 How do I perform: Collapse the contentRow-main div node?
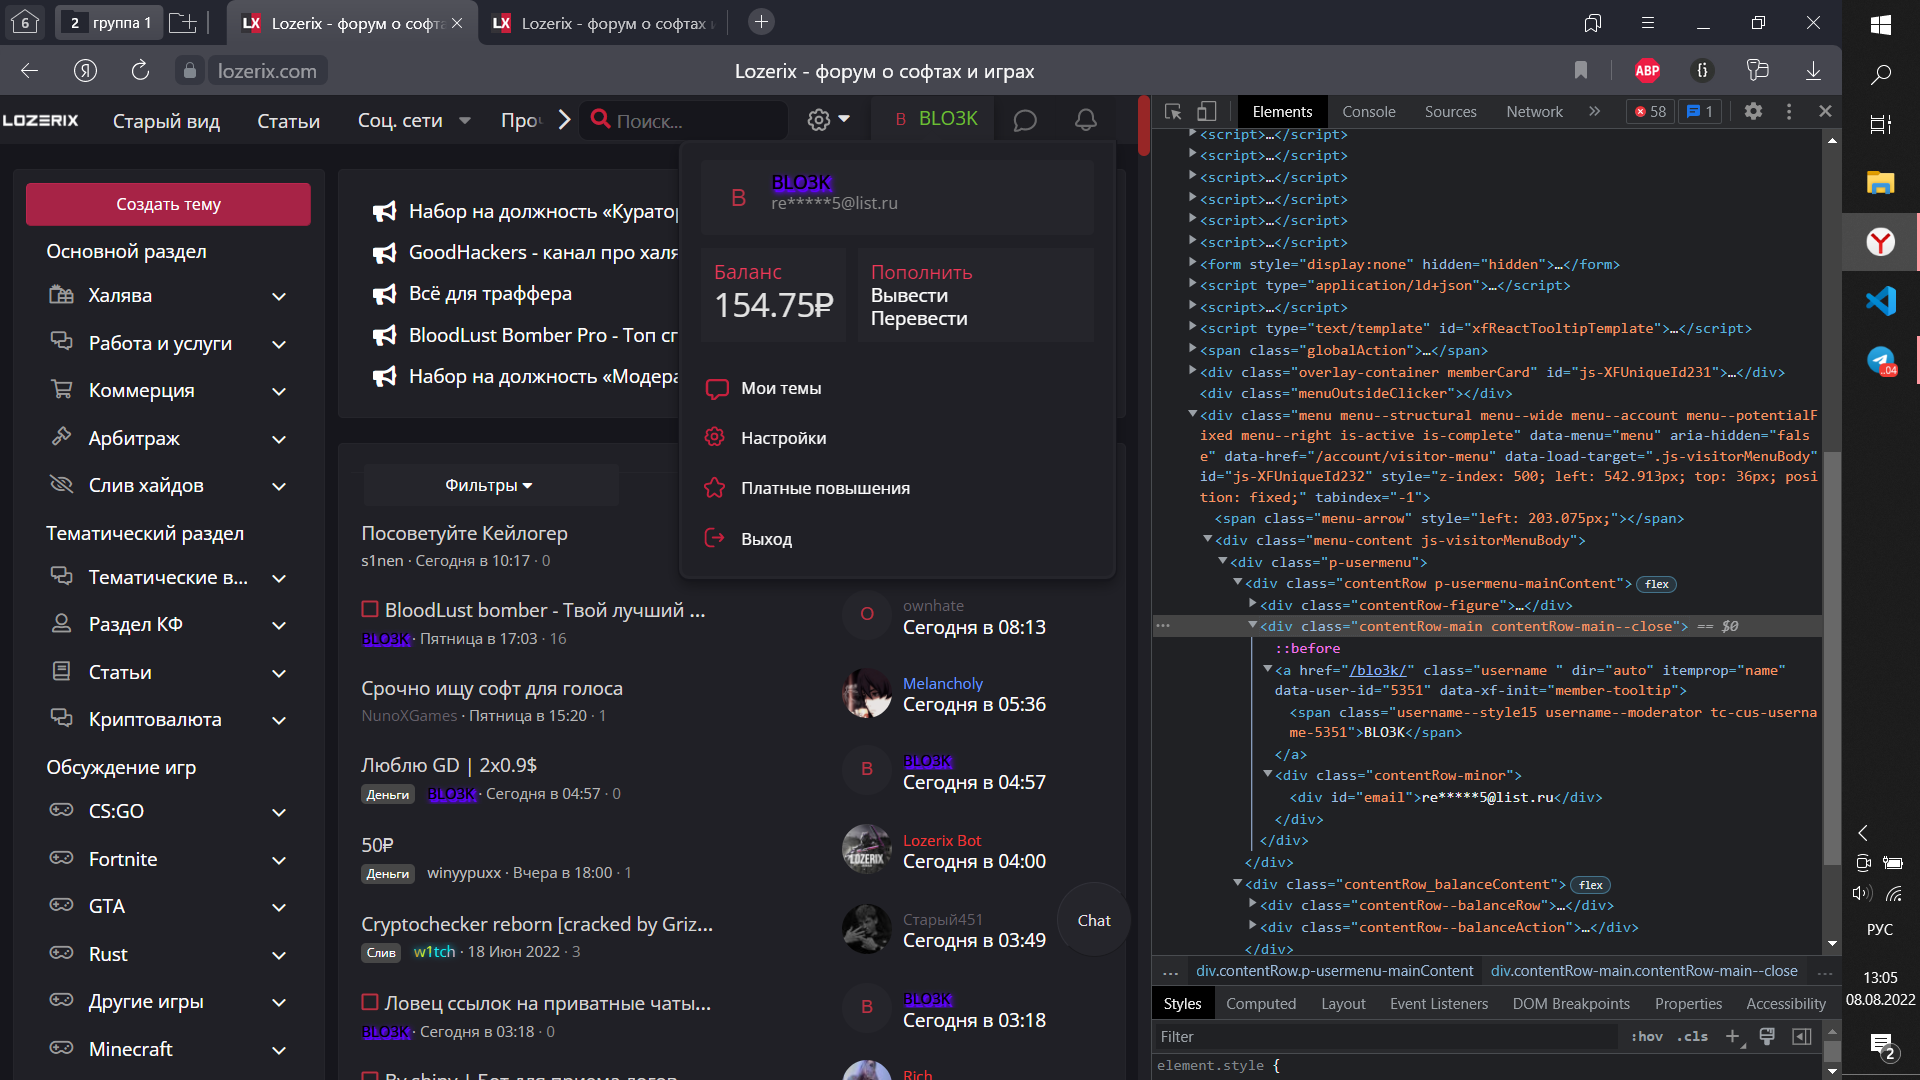(x=1252, y=626)
